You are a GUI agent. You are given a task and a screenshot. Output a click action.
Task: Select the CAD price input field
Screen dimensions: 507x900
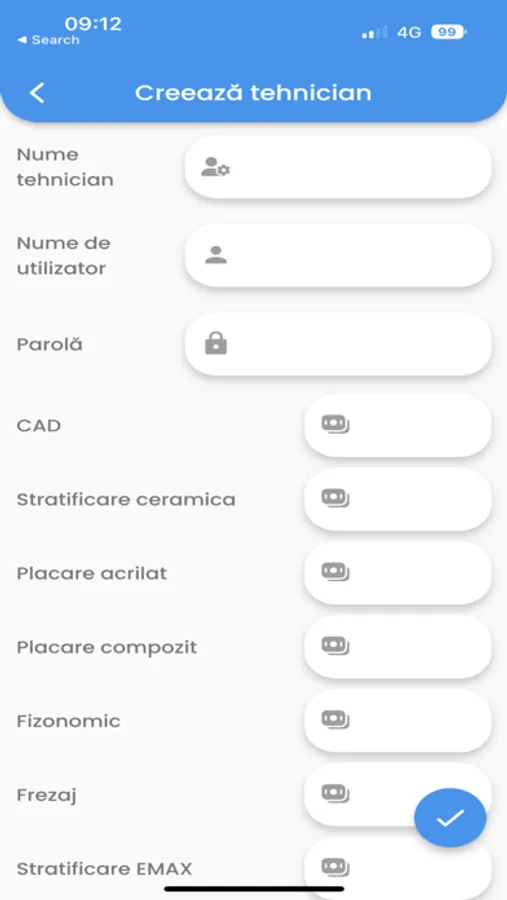click(398, 425)
